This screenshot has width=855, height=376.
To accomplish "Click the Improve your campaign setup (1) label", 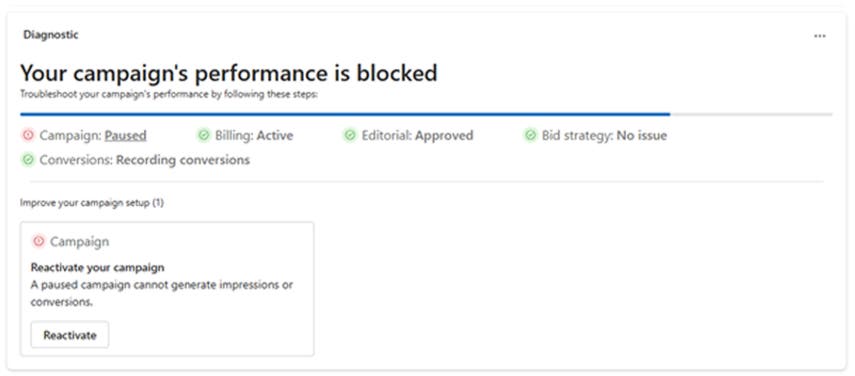I will (x=92, y=203).
